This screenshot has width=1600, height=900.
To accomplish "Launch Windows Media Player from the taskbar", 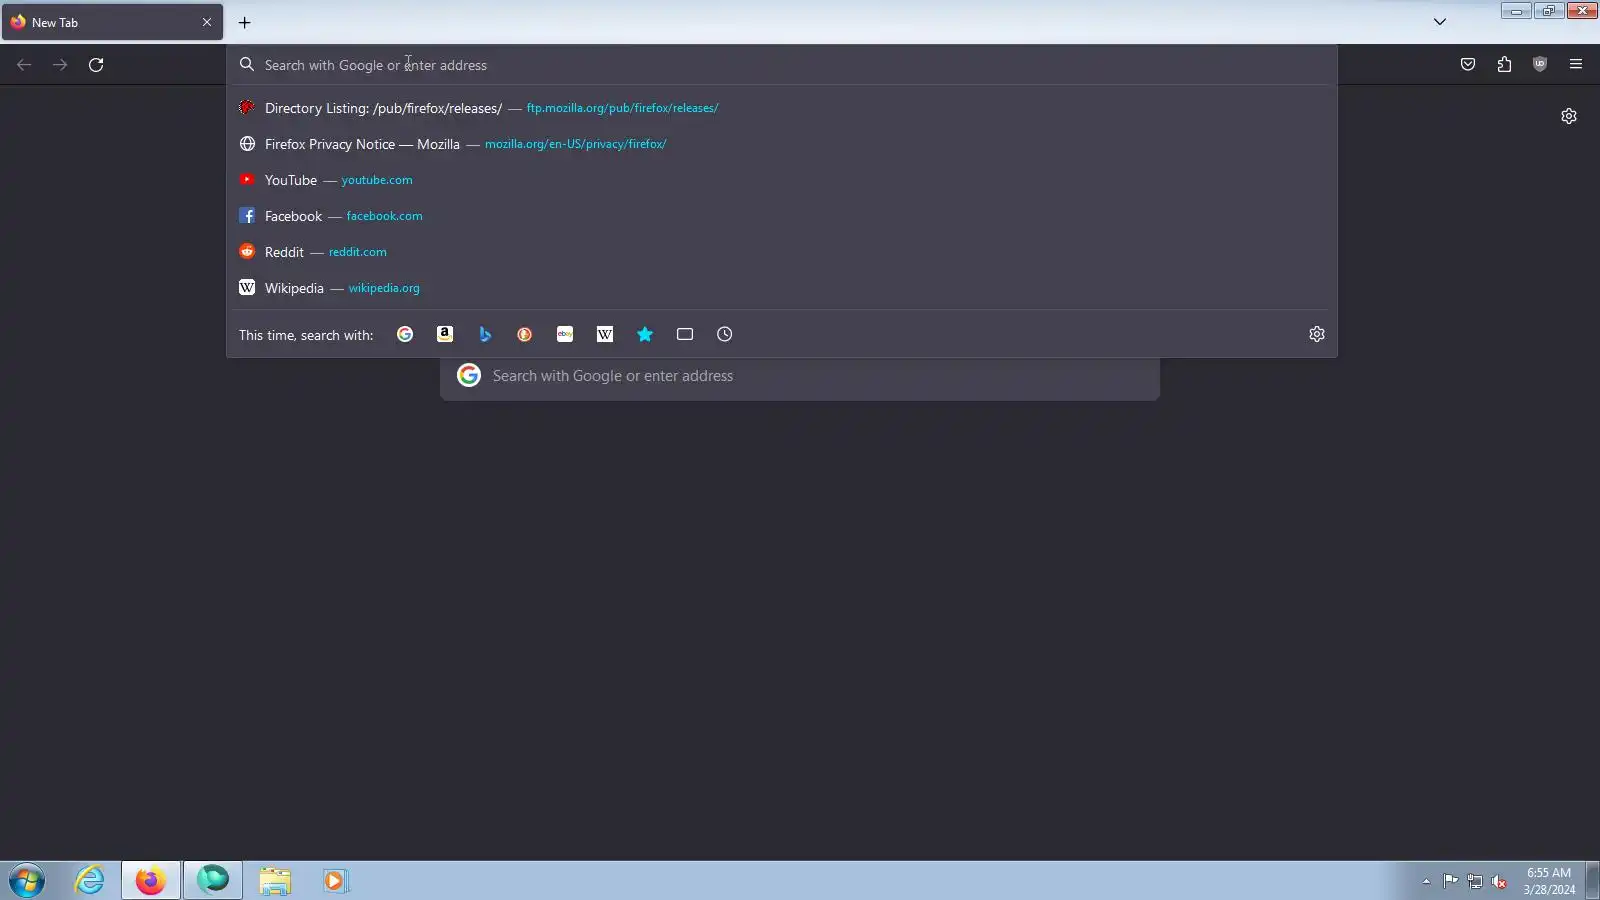I will click(x=335, y=881).
